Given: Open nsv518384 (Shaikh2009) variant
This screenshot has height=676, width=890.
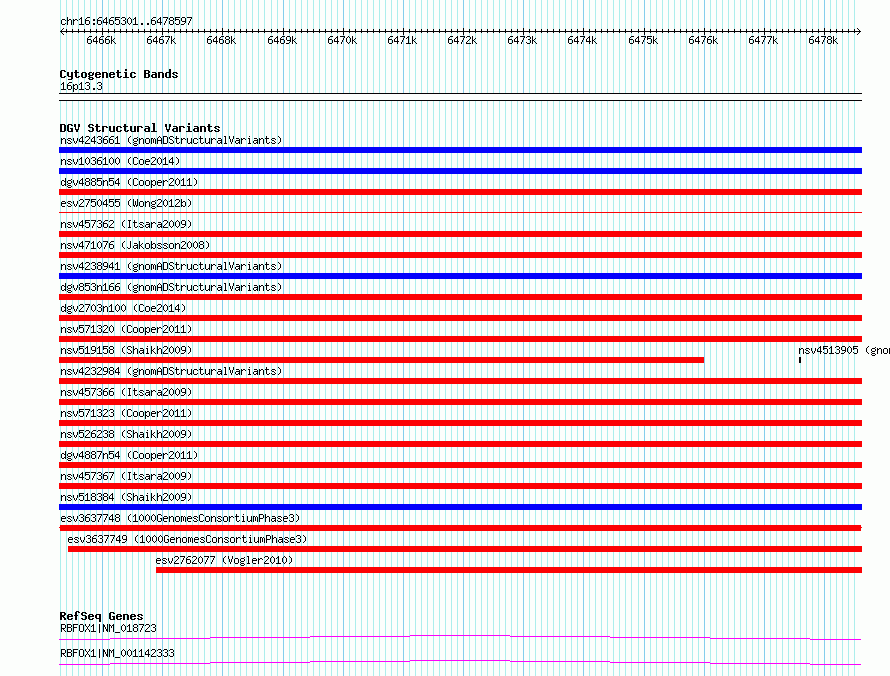Looking at the screenshot, I should click(126, 497).
